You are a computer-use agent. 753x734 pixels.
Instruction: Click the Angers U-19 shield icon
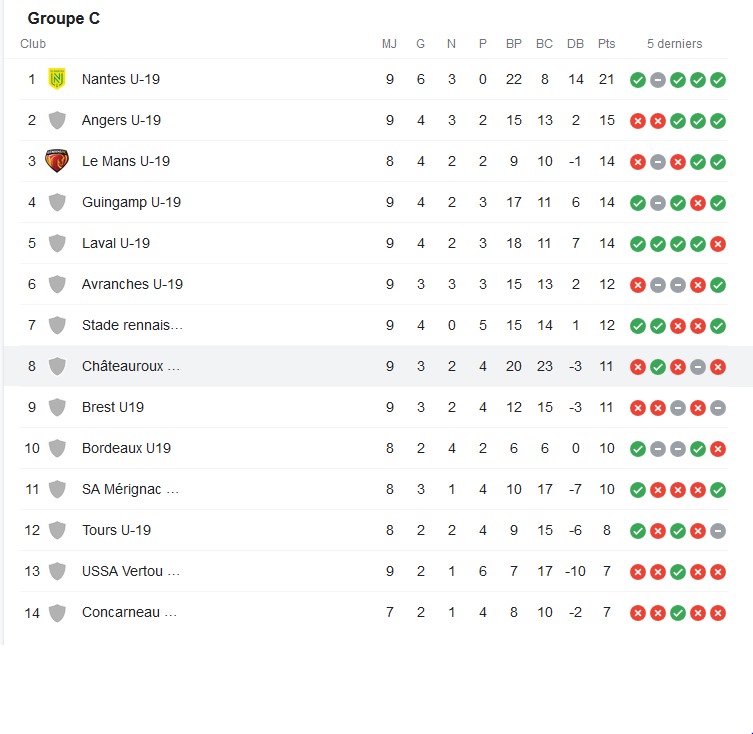pos(57,120)
